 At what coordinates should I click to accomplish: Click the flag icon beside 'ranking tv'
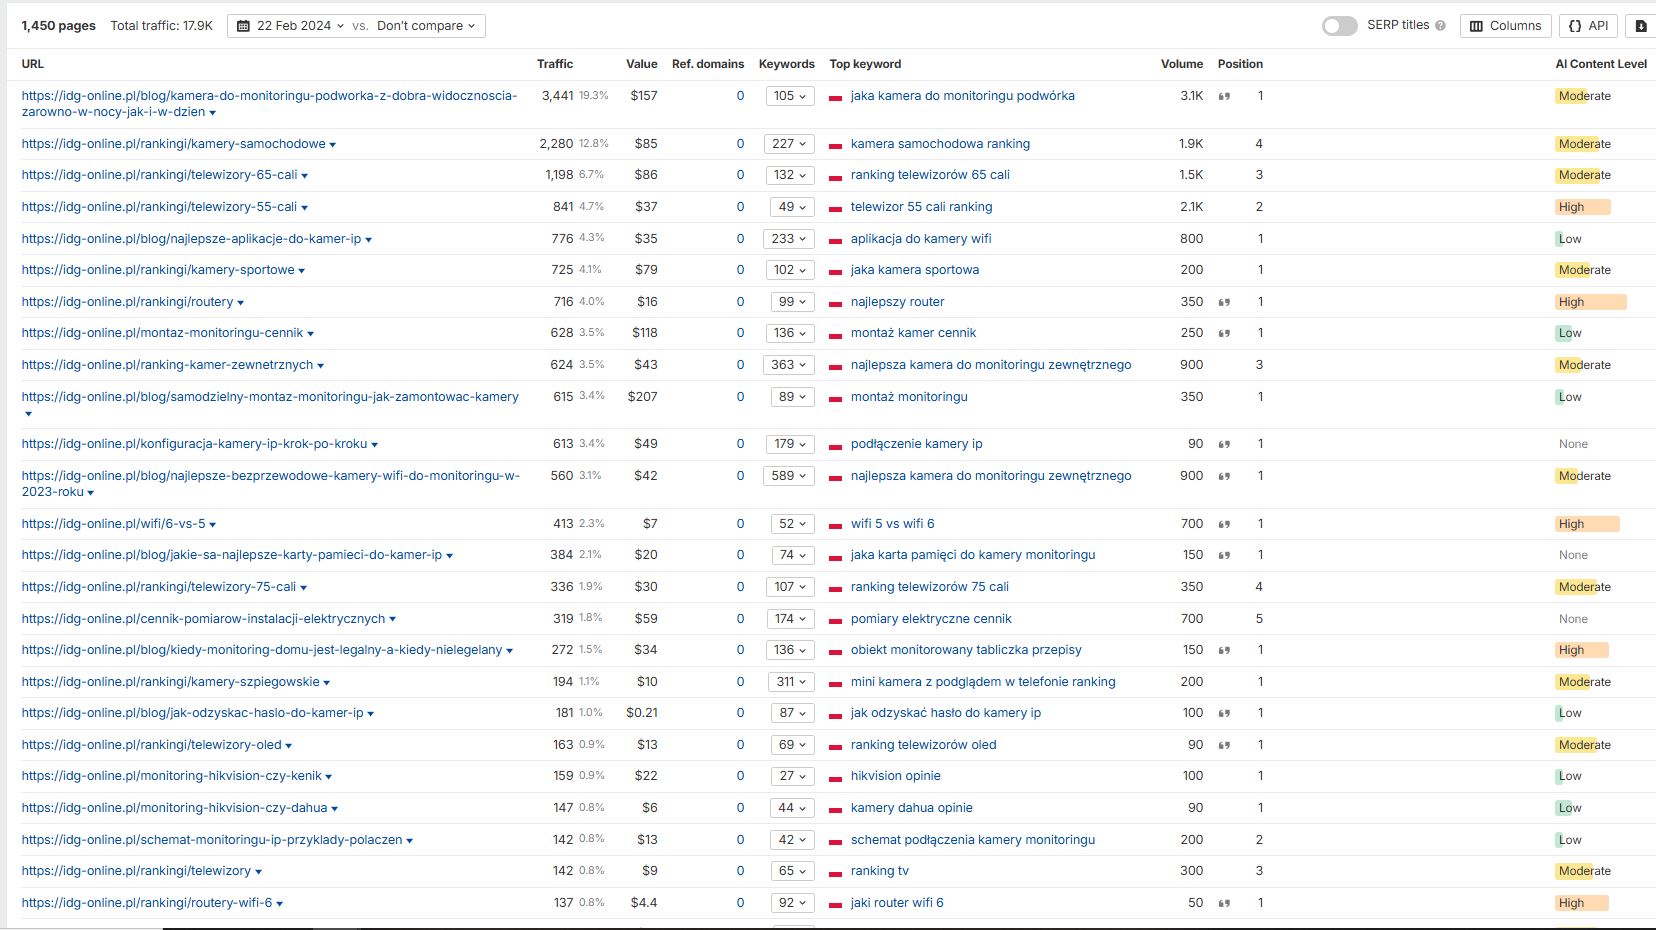(x=837, y=871)
